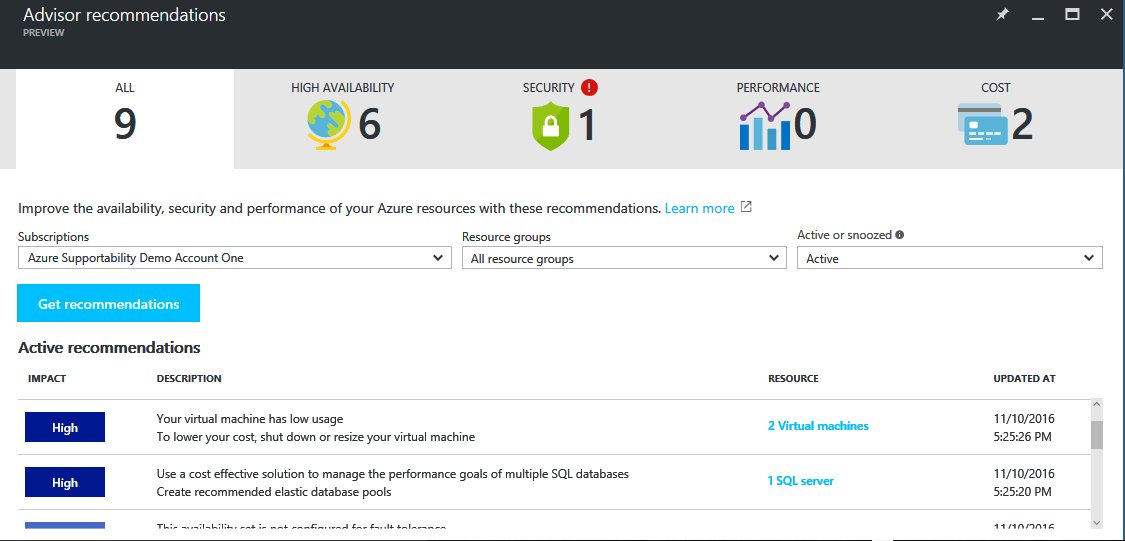Click the green Security shield icon

(x=550, y=127)
